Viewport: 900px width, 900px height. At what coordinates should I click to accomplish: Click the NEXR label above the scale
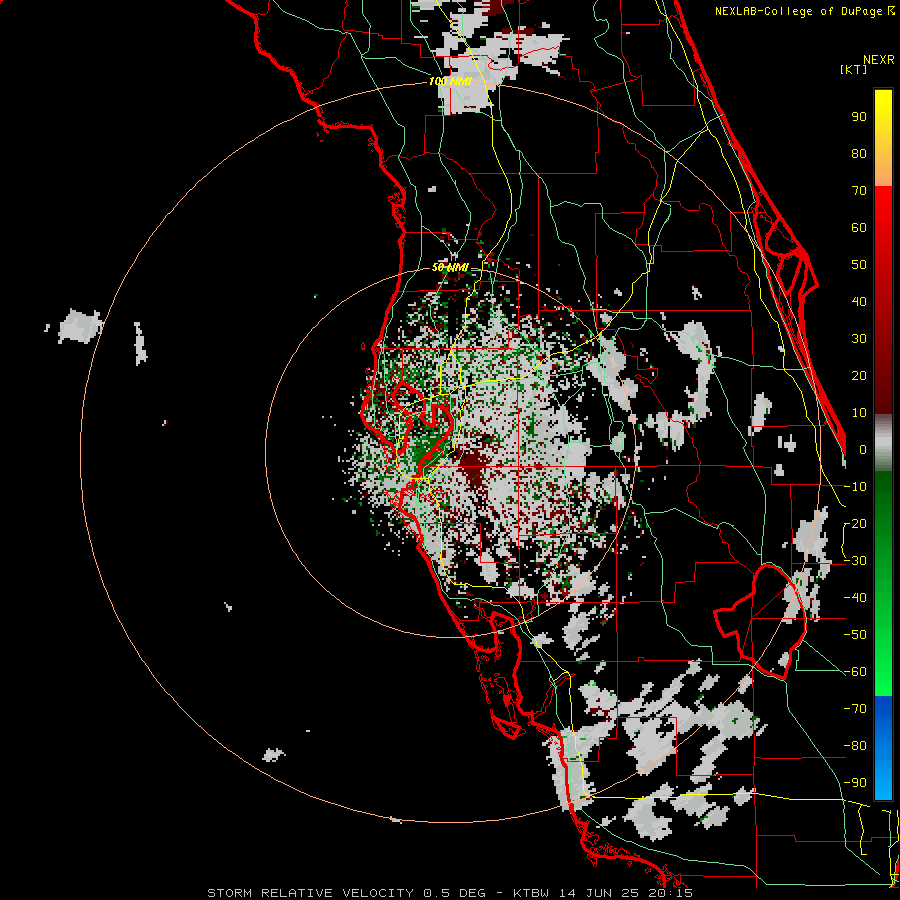pyautogui.click(x=879, y=60)
